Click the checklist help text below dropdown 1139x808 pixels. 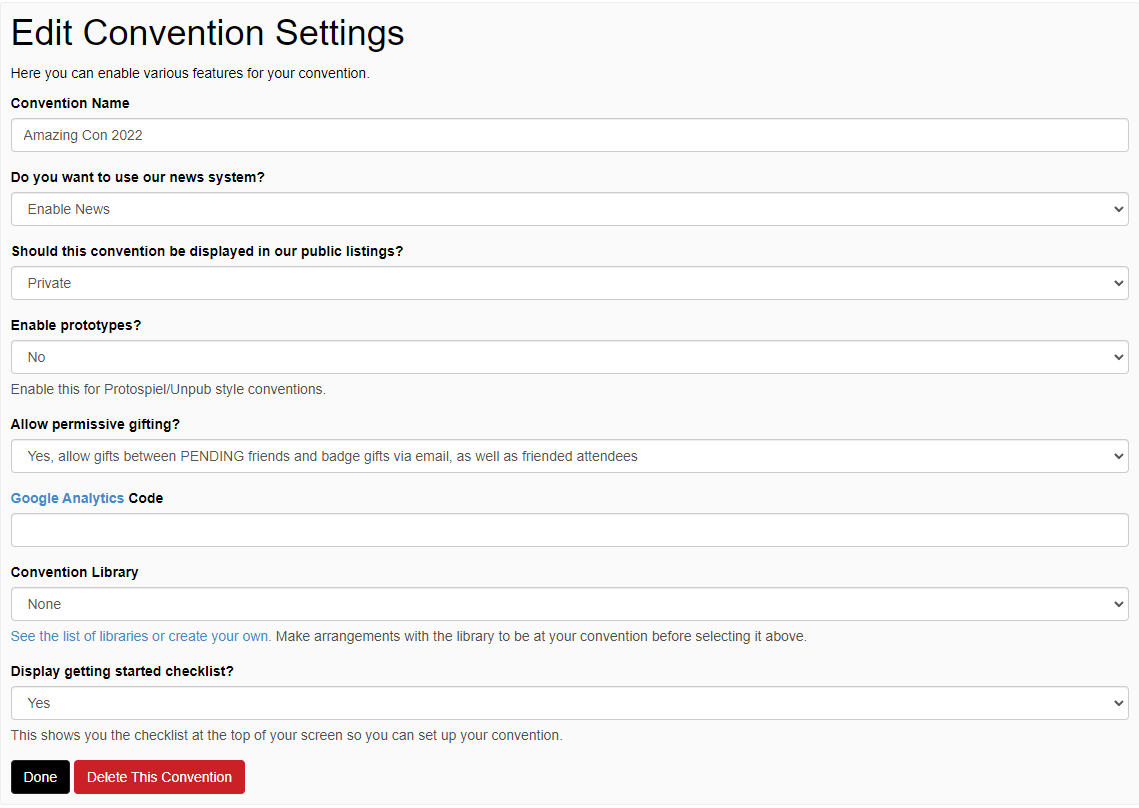point(286,735)
